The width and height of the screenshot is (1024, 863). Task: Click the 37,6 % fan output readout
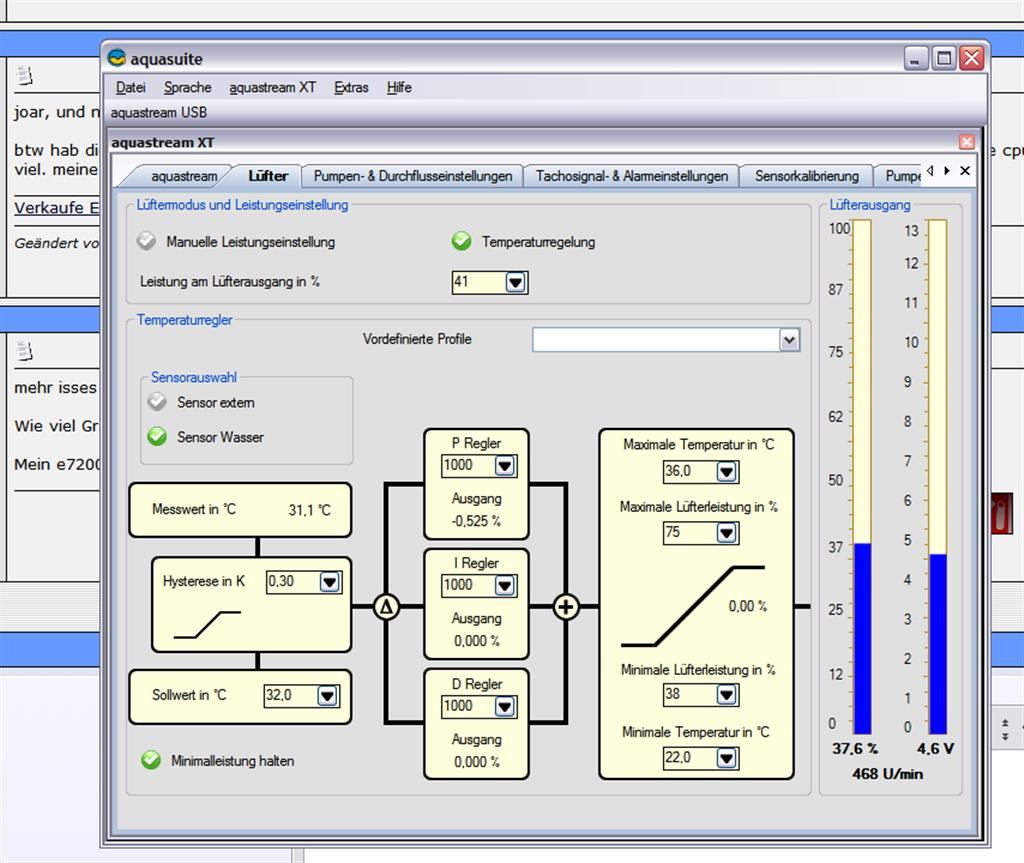[x=855, y=749]
